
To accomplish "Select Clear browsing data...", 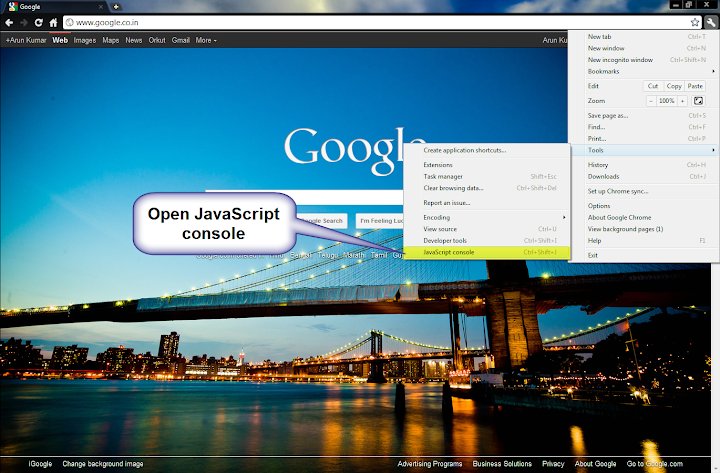I will [487, 188].
